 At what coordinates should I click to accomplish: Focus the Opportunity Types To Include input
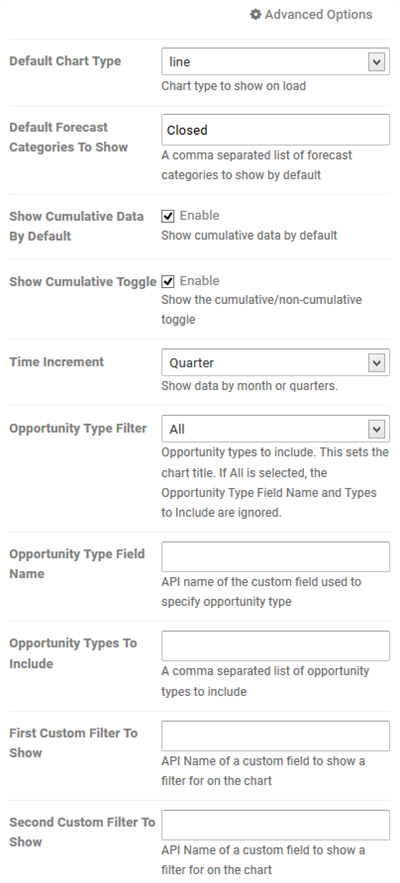(275, 646)
